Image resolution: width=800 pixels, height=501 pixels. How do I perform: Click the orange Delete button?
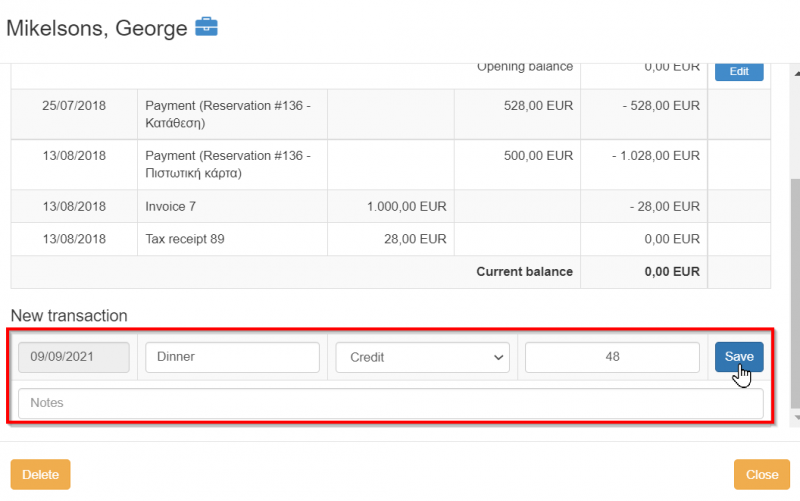point(40,474)
